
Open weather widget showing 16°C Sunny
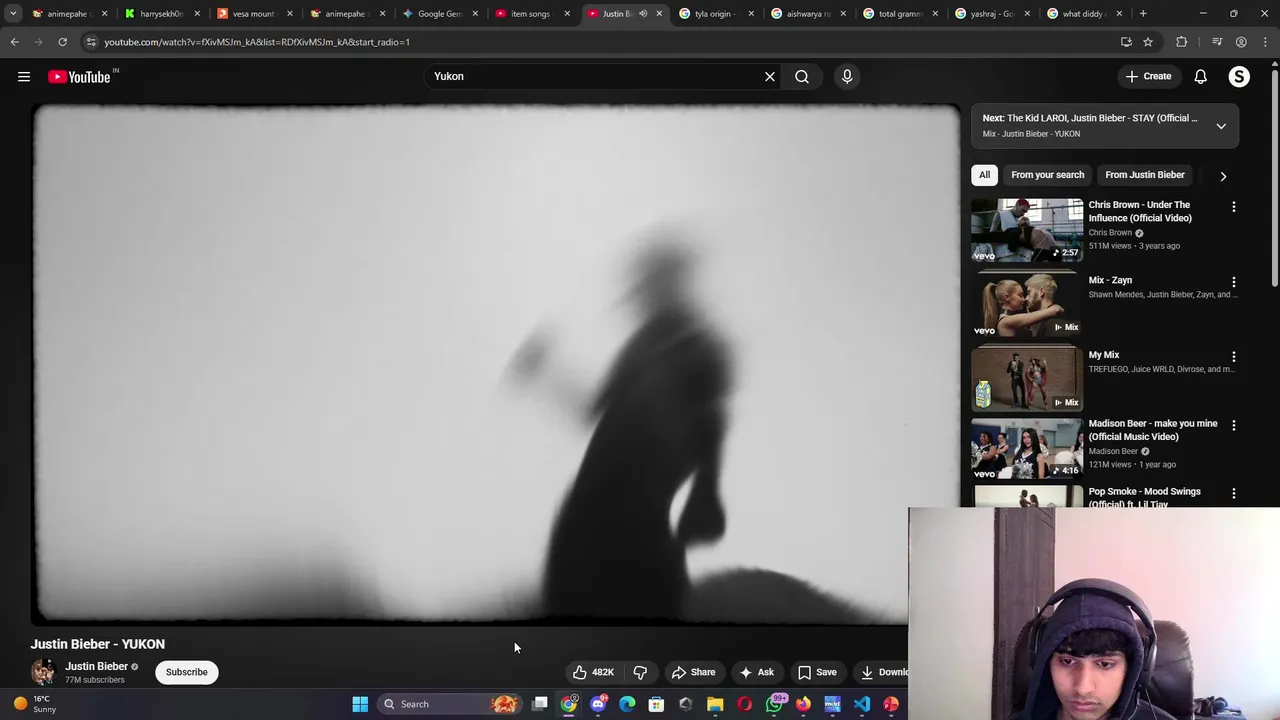click(x=34, y=704)
